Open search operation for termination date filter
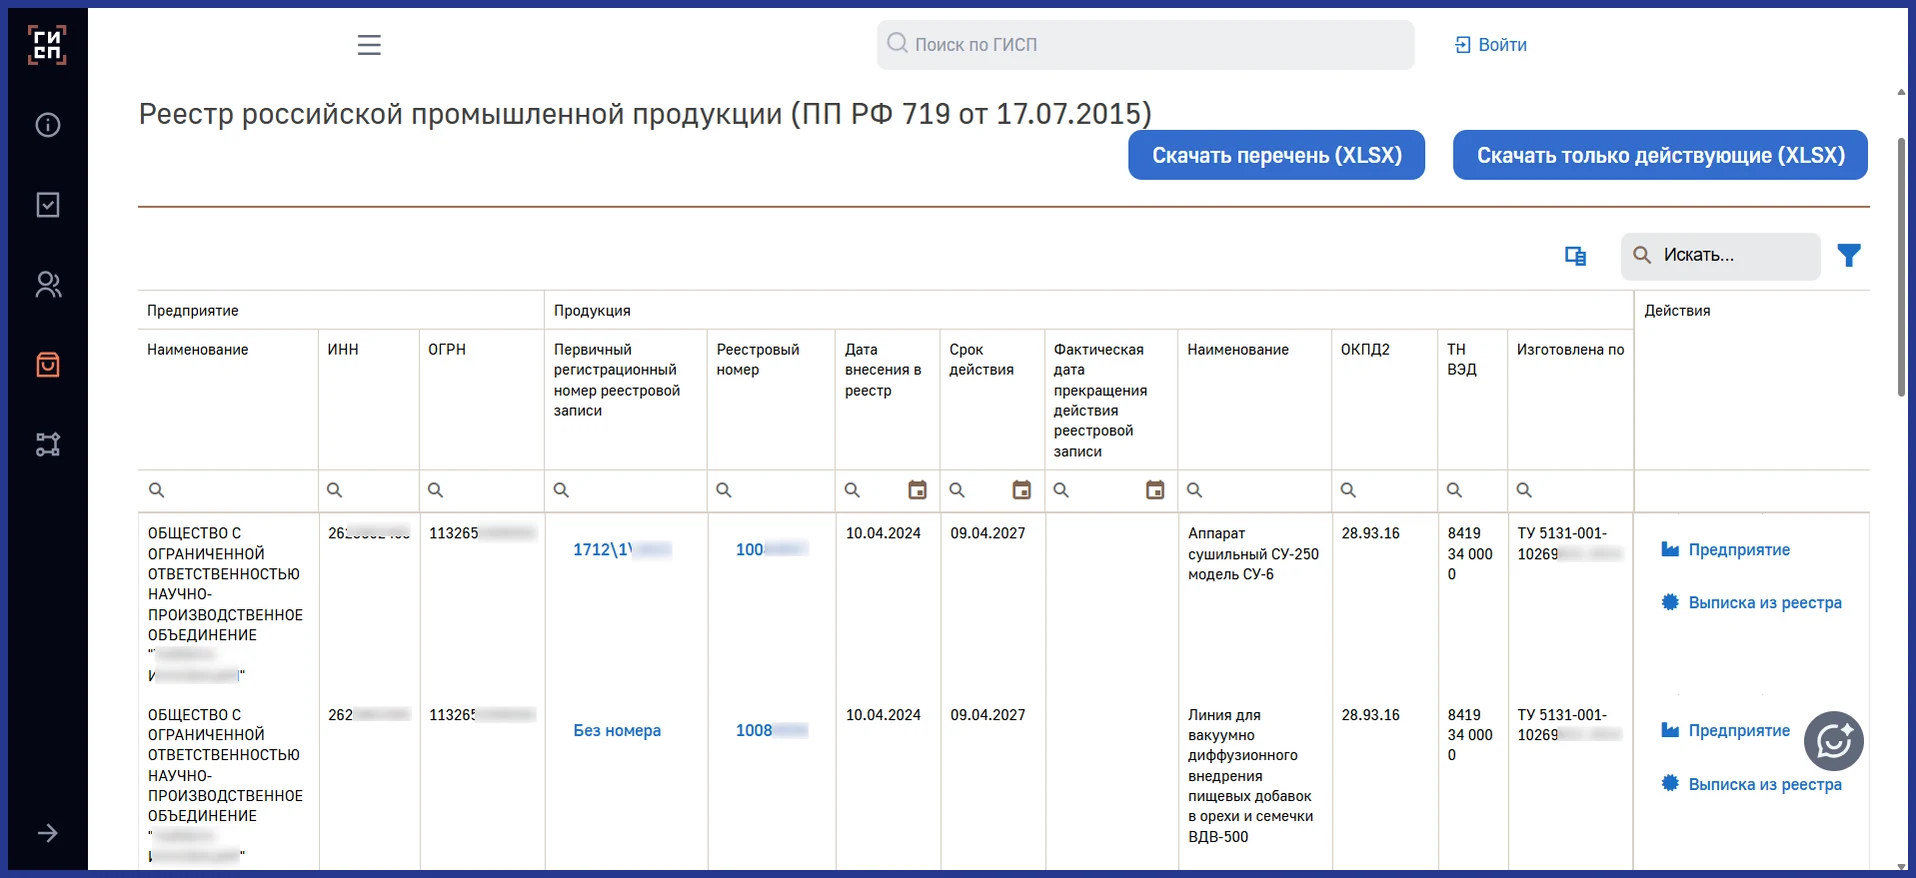The image size is (1916, 878). tap(1061, 490)
